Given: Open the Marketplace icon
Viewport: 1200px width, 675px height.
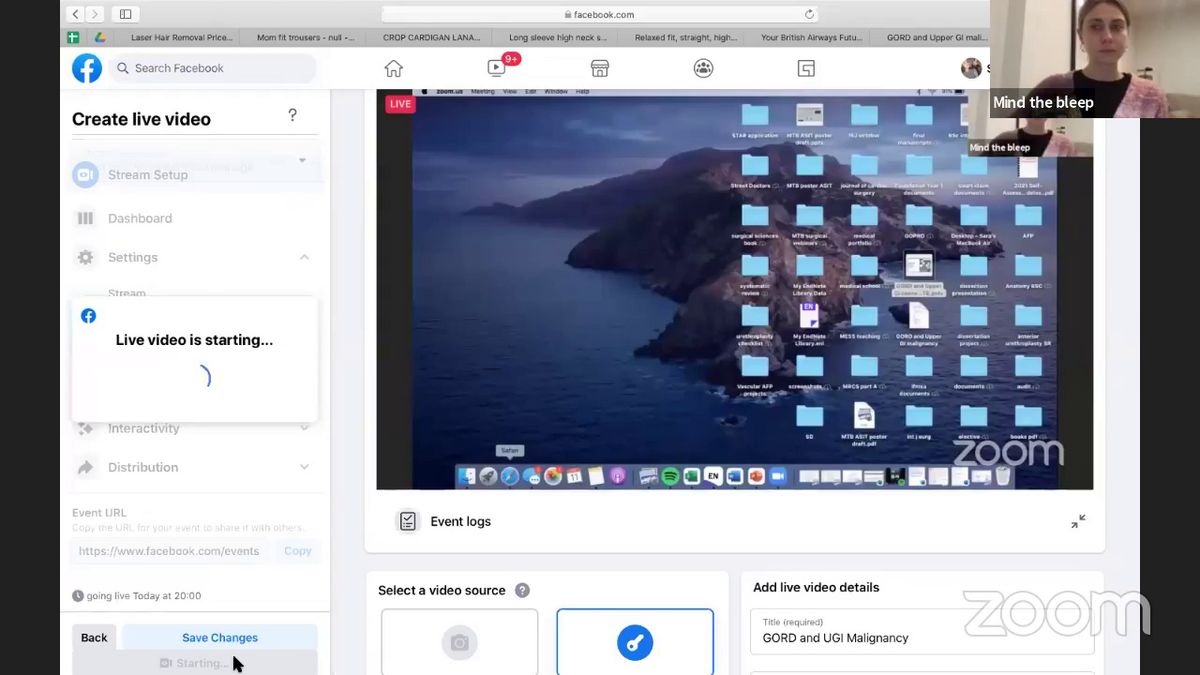Looking at the screenshot, I should [600, 68].
